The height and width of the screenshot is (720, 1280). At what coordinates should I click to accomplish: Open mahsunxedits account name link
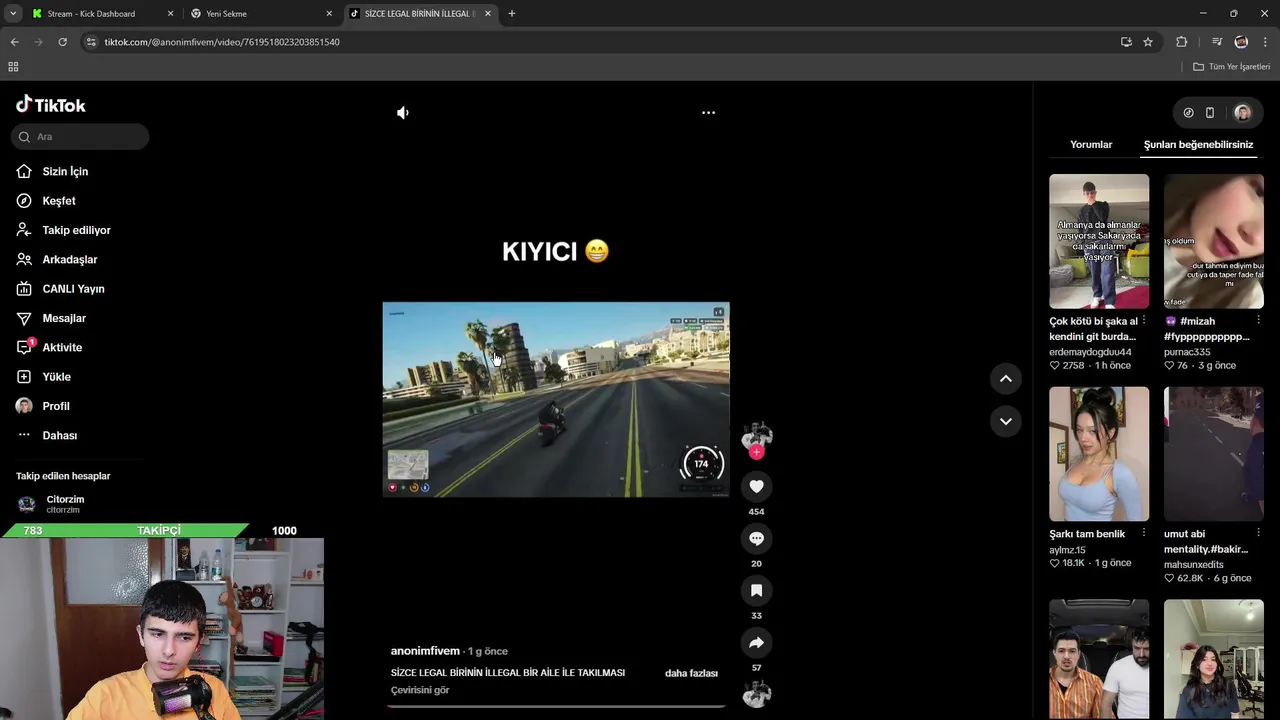coord(1194,565)
